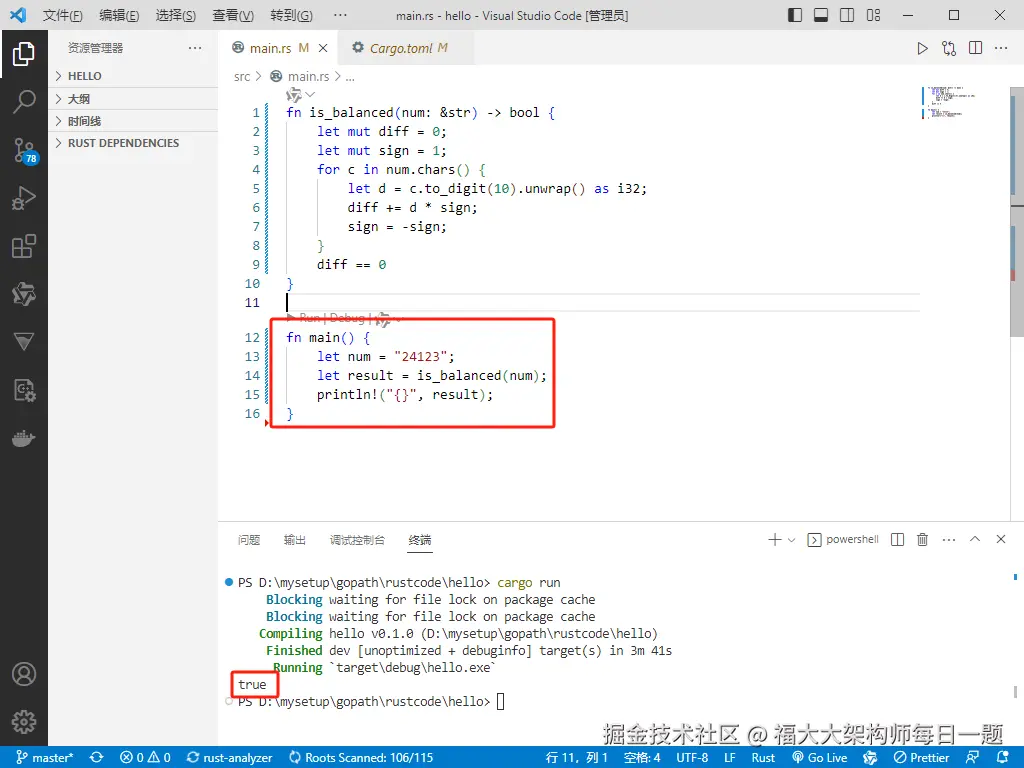Open the 查看(V) menu
Screen dimensions: 1024x768
[x=233, y=15]
